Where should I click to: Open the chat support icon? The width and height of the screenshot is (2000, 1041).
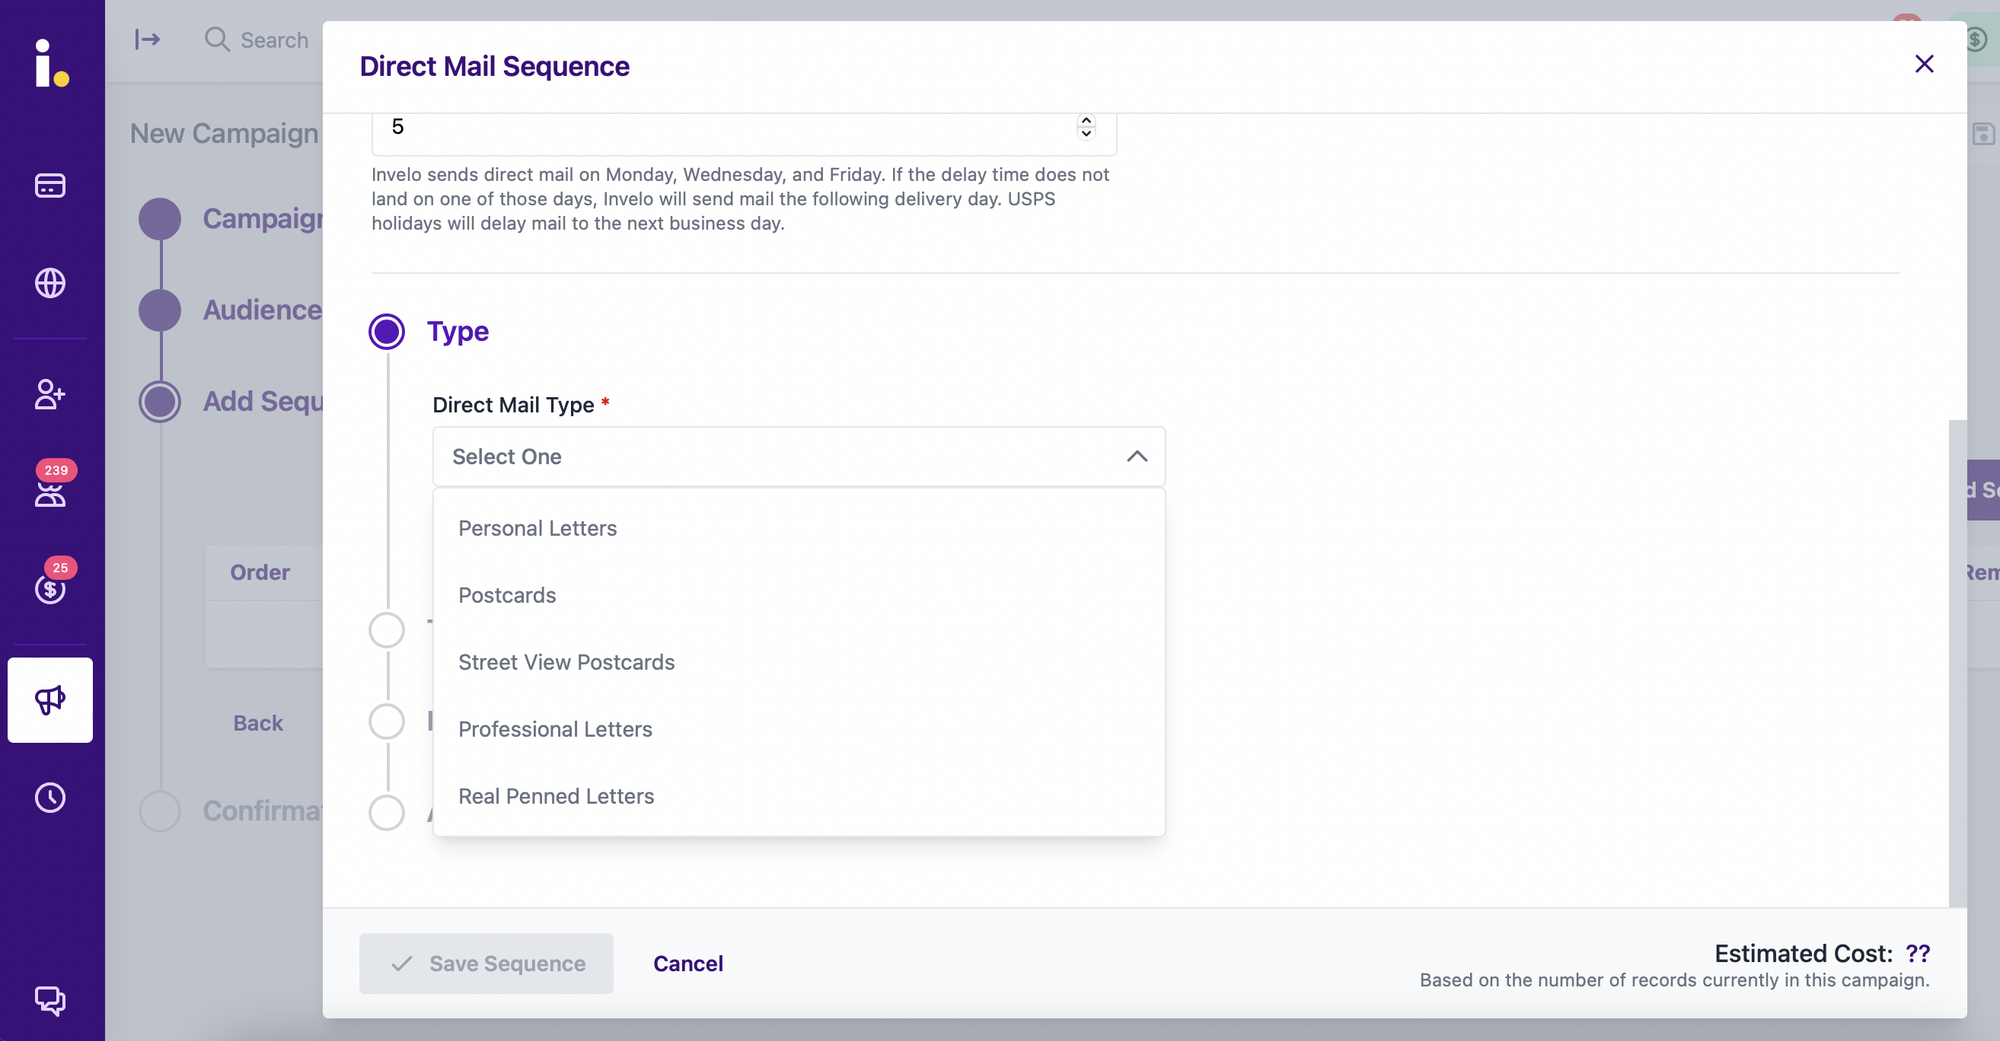pos(50,1000)
